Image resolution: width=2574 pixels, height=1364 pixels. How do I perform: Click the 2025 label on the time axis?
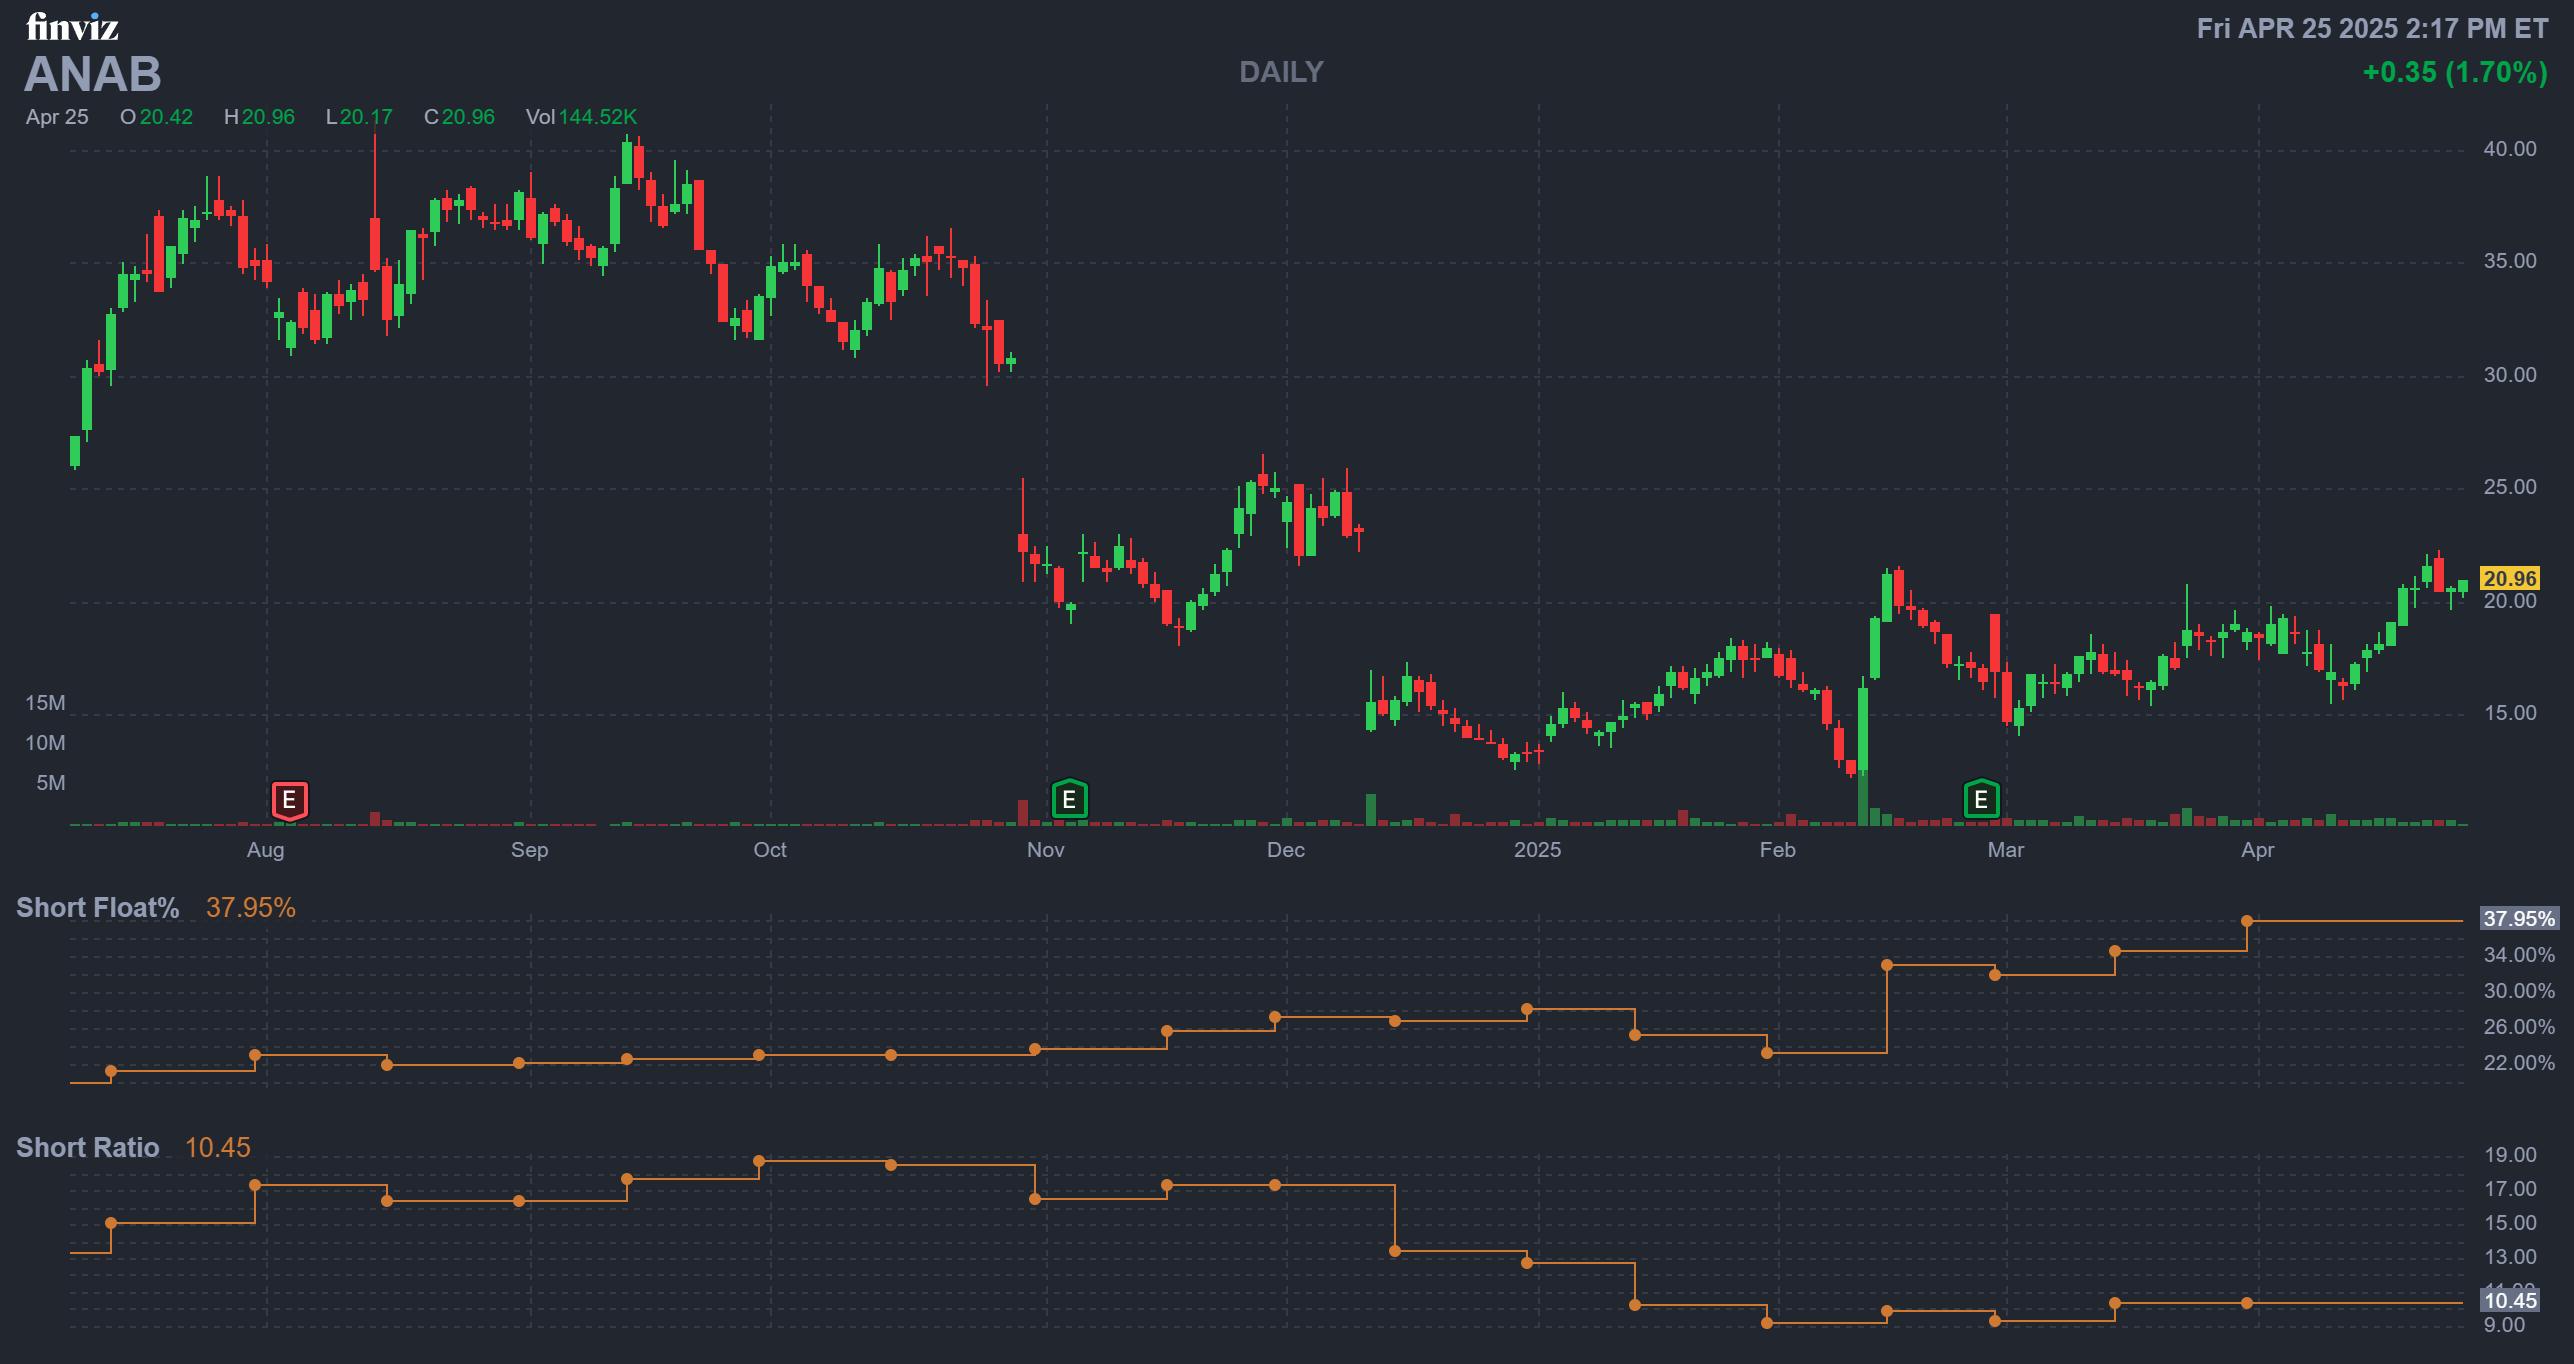pos(1537,850)
